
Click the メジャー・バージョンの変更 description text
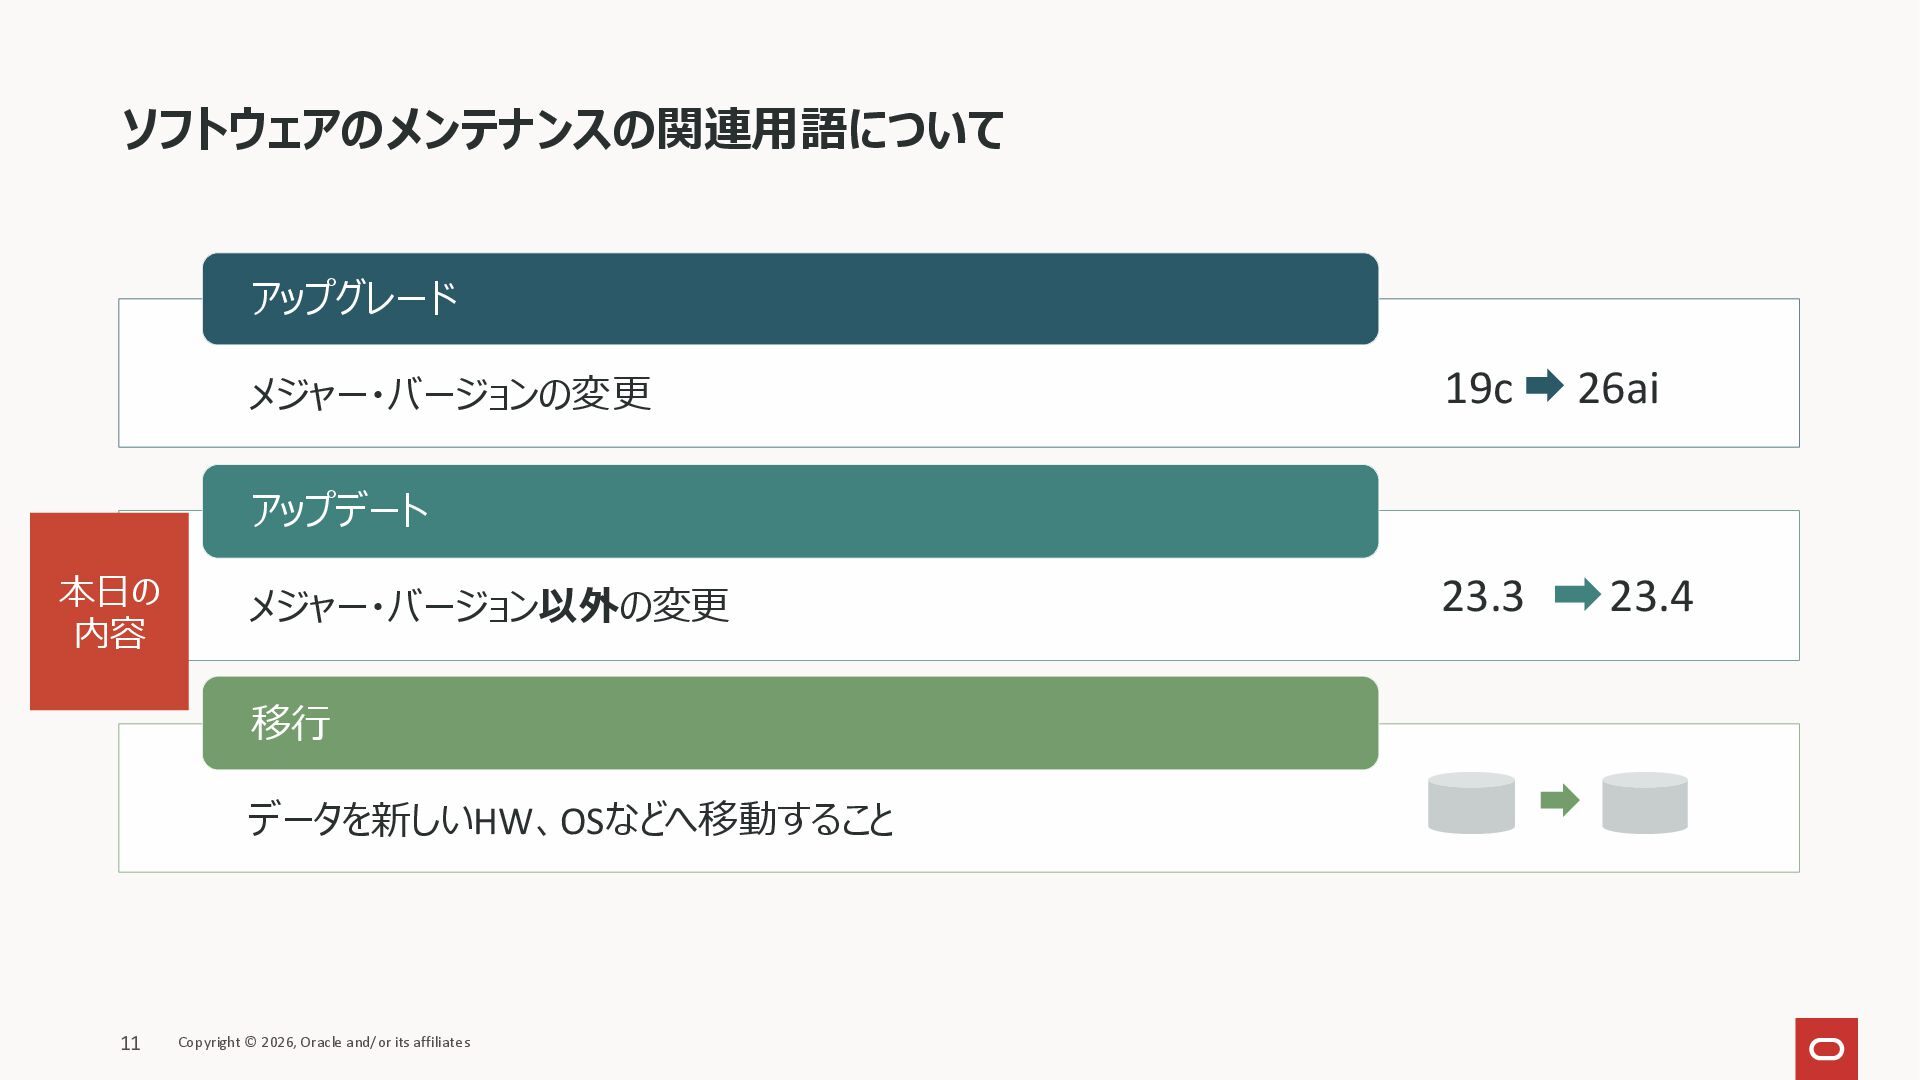coord(449,393)
